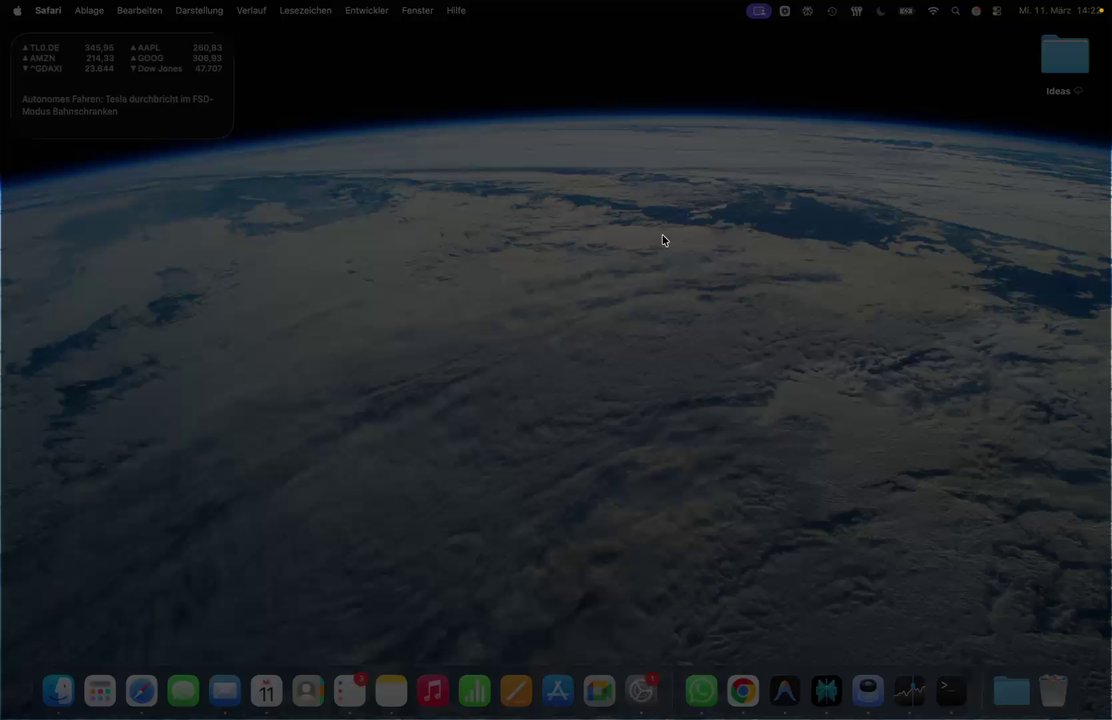The height and width of the screenshot is (720, 1112).
Task: Select the AMZN stock row
Action: (x=67, y=58)
